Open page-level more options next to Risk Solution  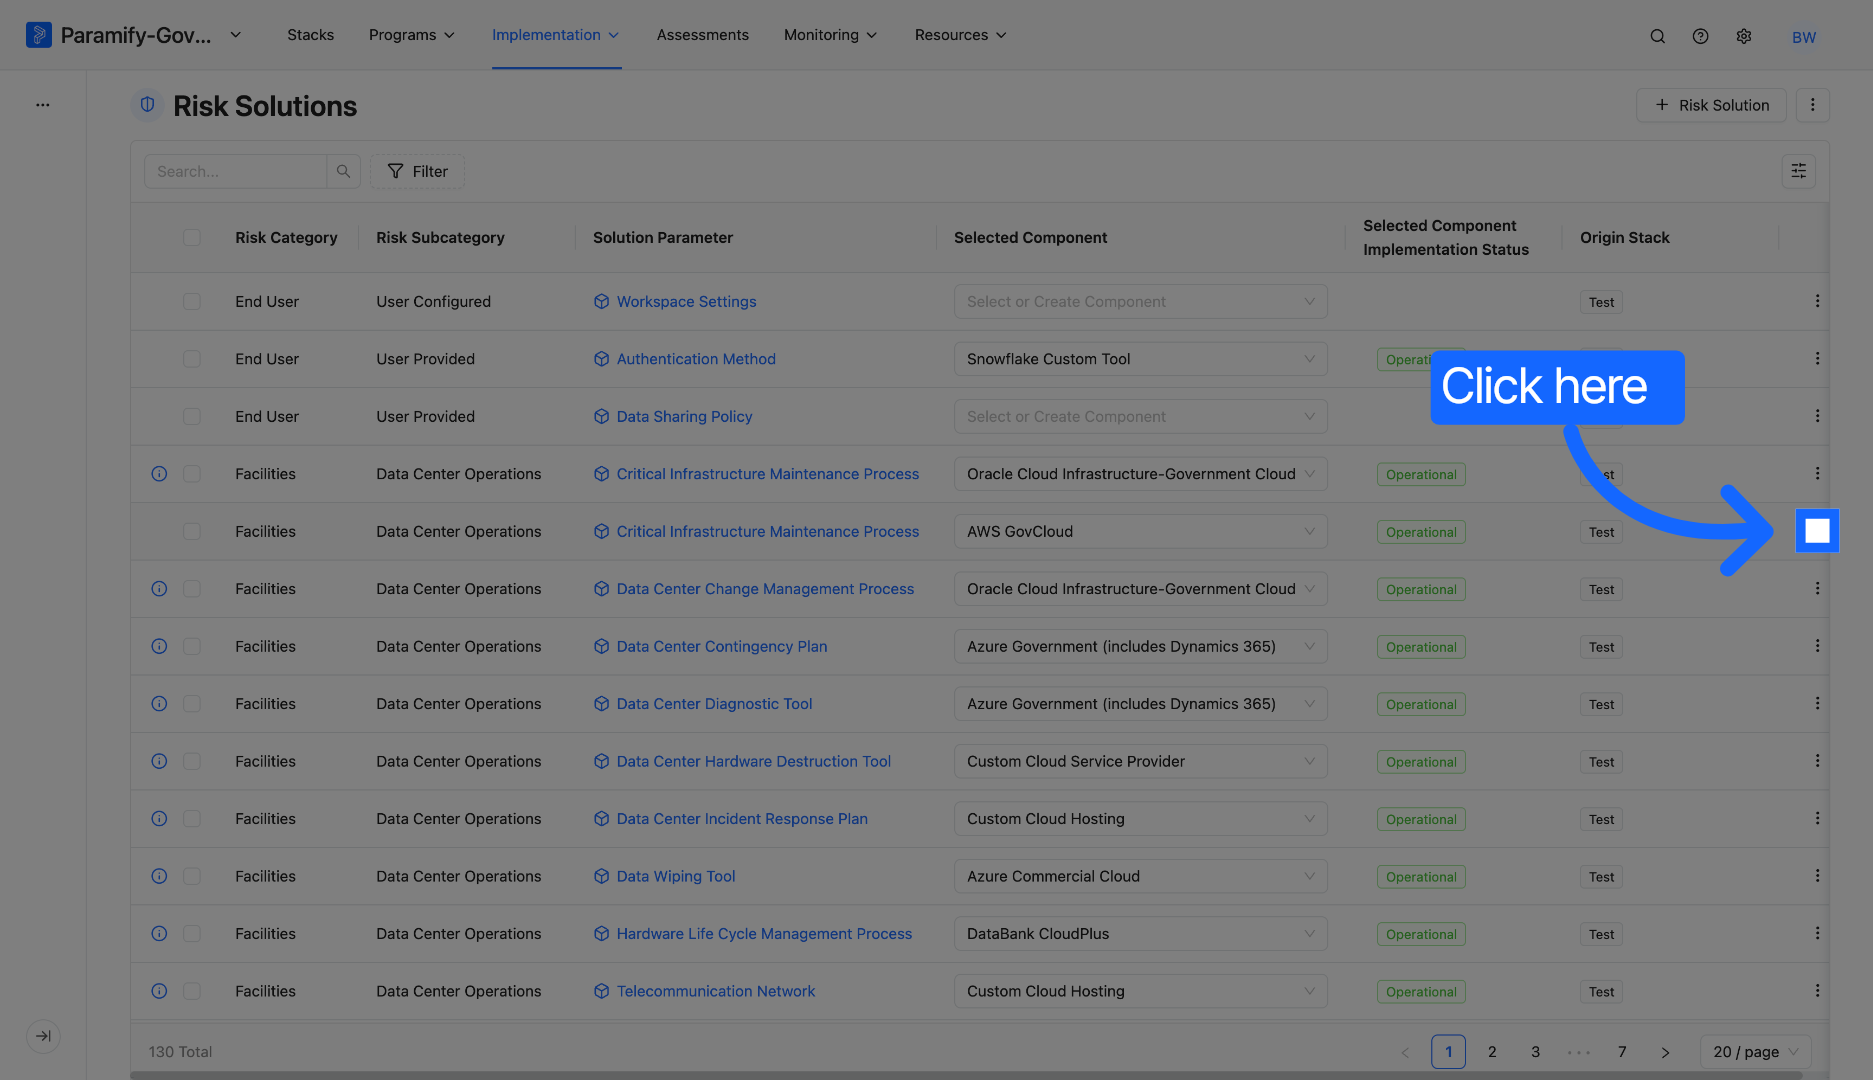coord(1813,105)
